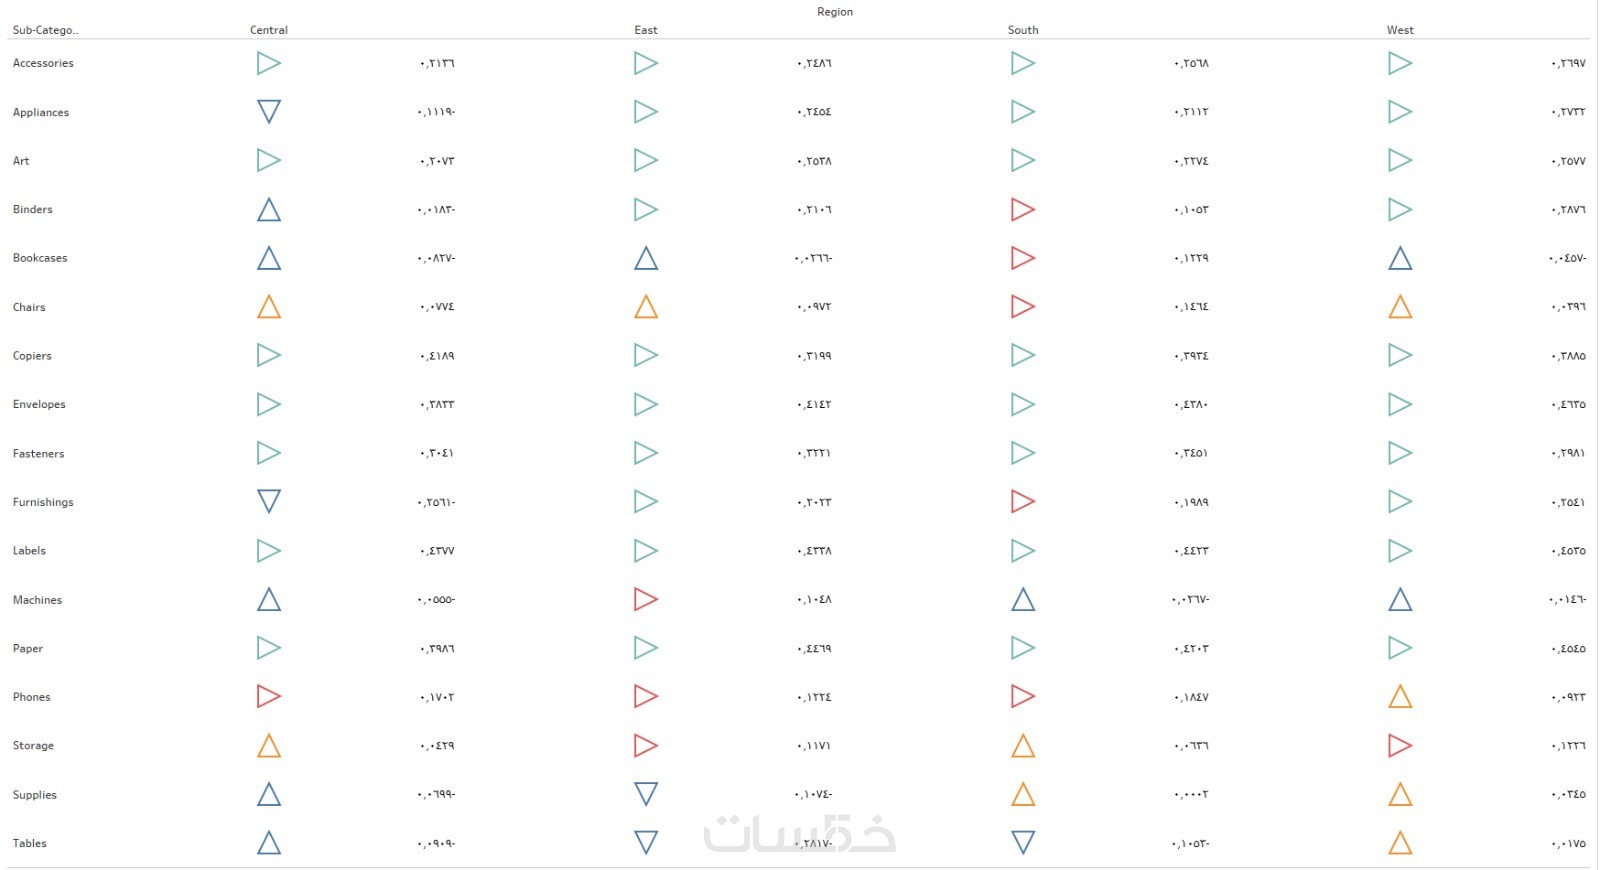Select the Central down-triangle for Furnishings

tap(269, 500)
